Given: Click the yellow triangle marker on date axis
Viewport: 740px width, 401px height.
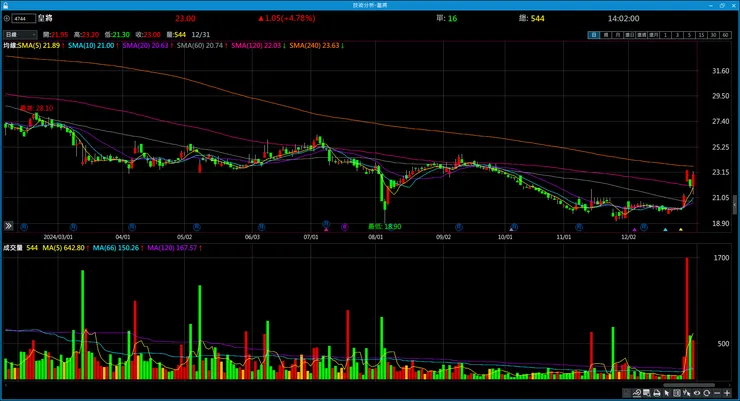Looking at the screenshot, I should point(681,230).
